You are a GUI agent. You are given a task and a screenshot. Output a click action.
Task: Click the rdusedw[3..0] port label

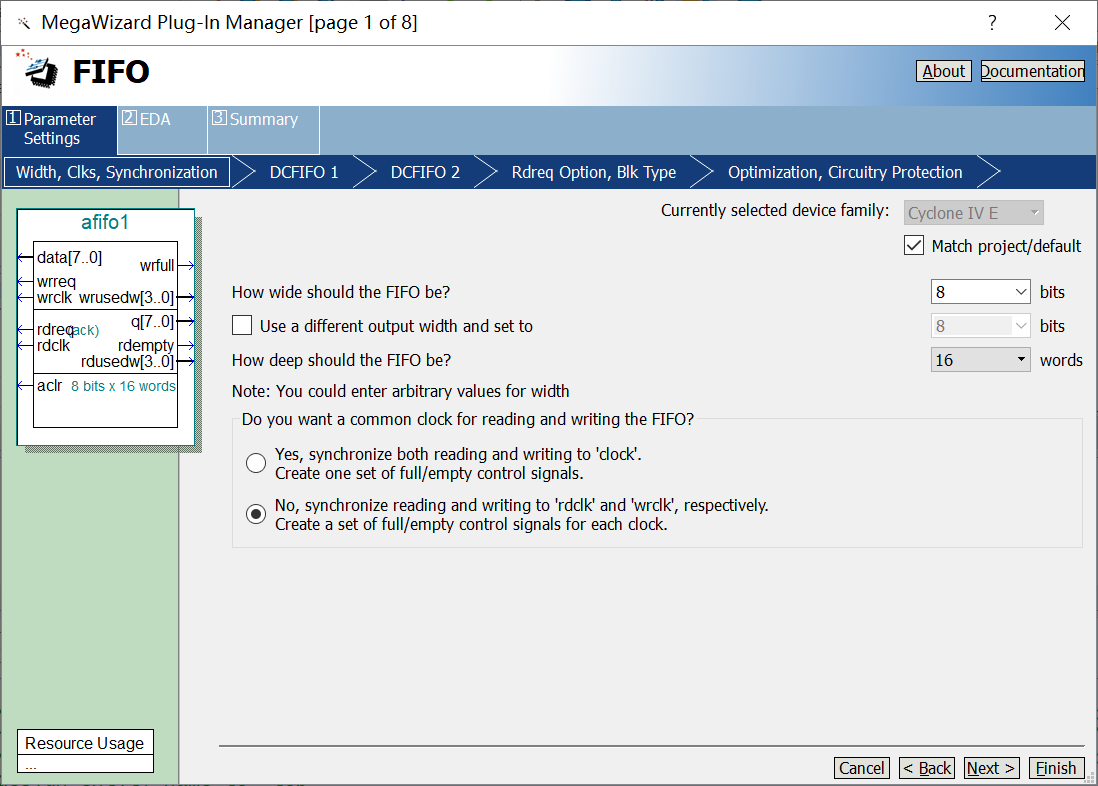(x=127, y=361)
